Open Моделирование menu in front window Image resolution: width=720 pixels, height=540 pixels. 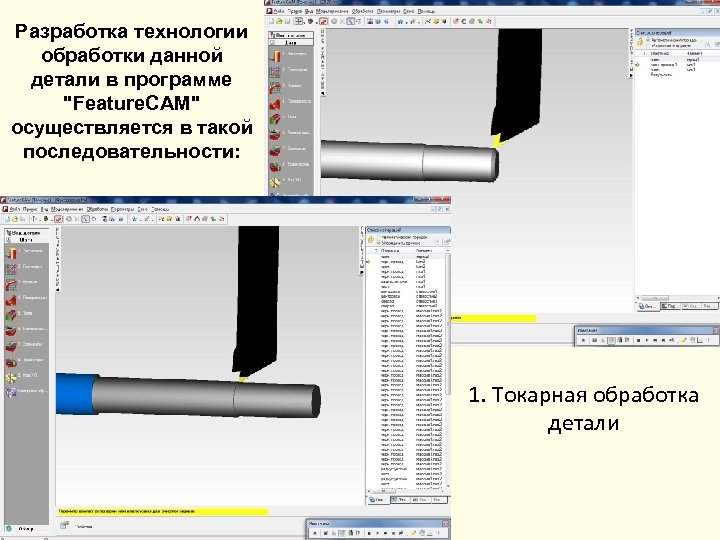[67, 209]
